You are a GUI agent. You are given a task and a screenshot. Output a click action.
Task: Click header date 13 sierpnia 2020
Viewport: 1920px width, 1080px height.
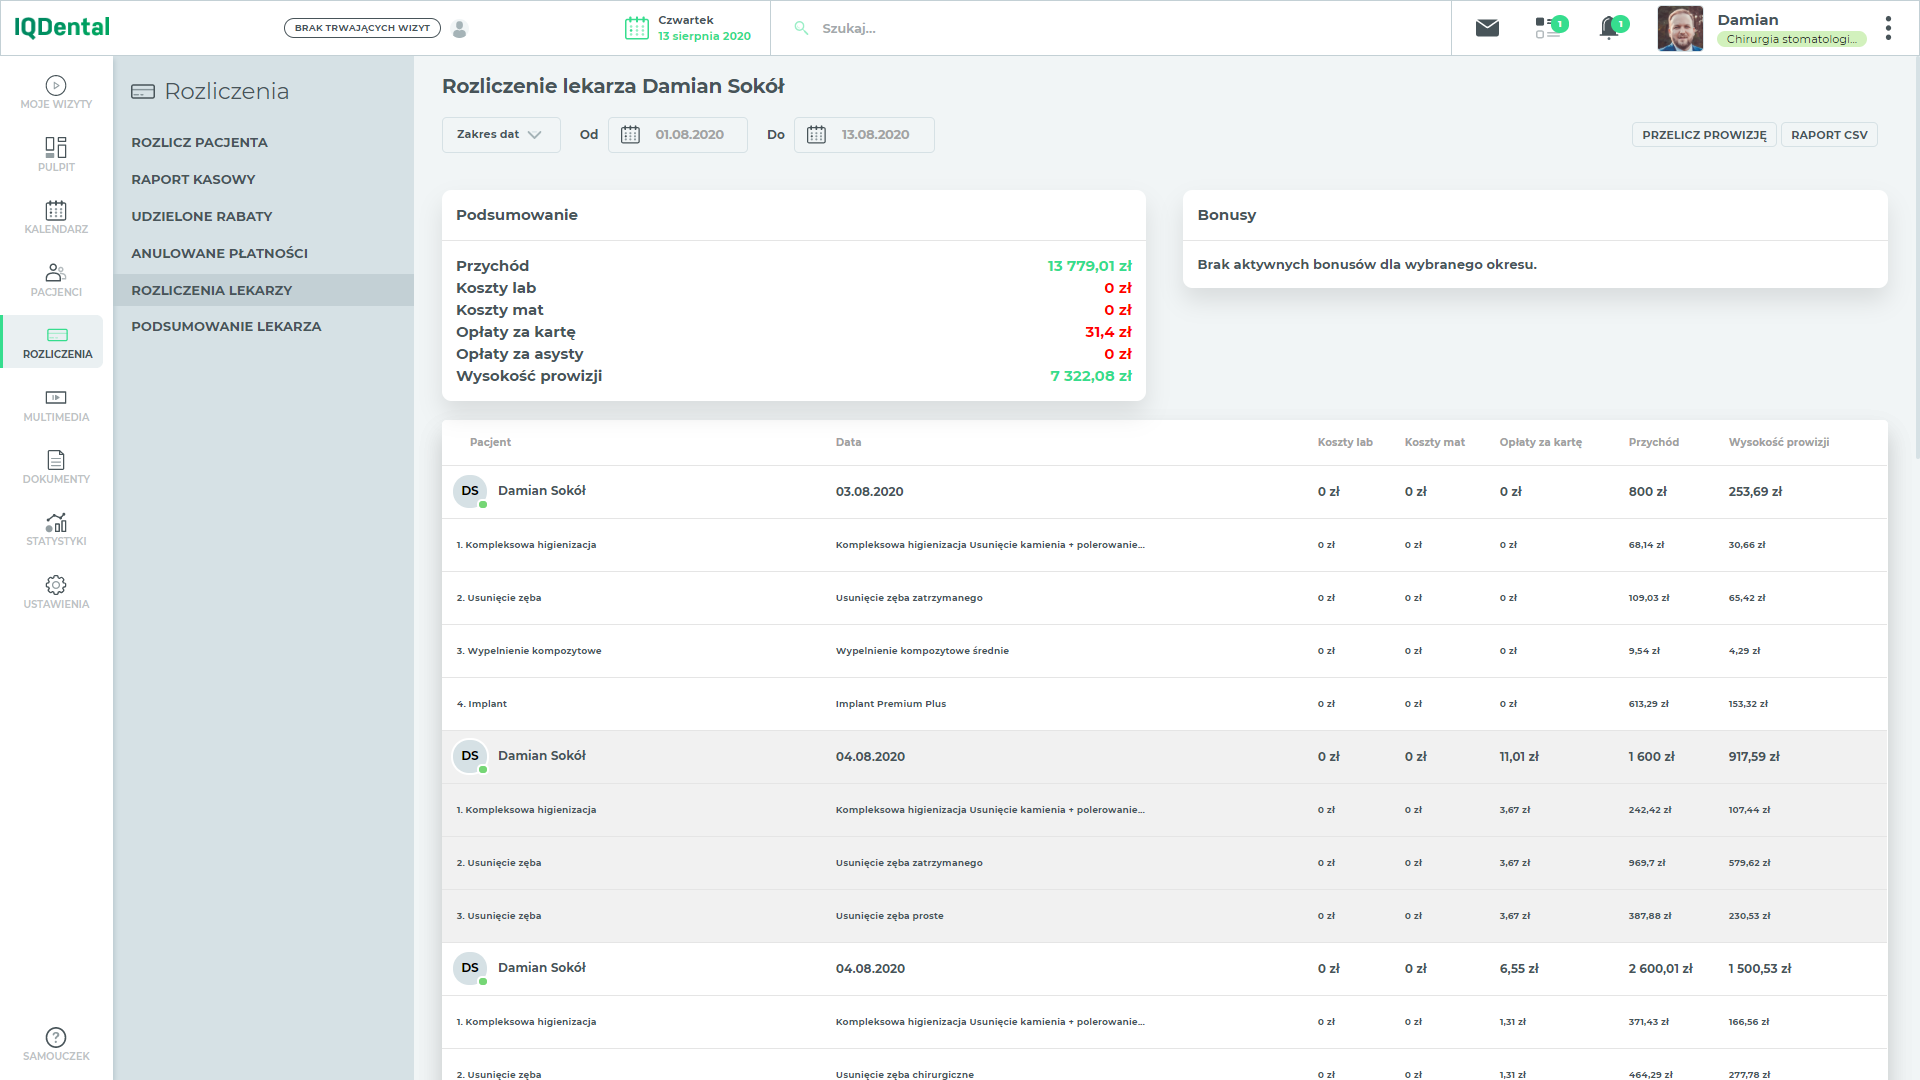tap(704, 36)
